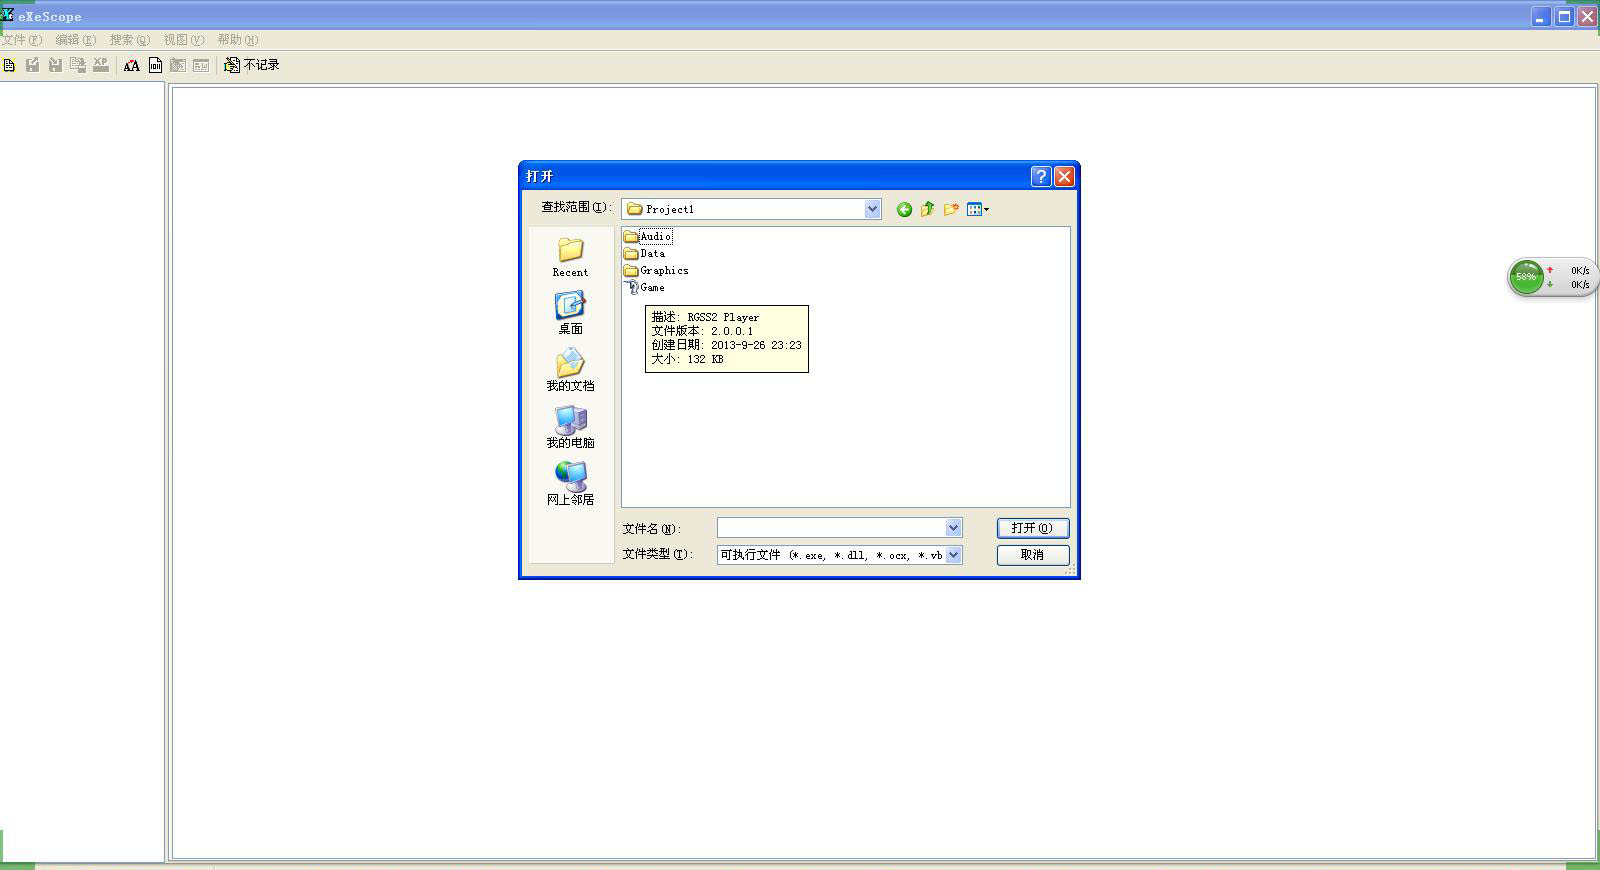Click the 打开(O) button

(x=1033, y=528)
